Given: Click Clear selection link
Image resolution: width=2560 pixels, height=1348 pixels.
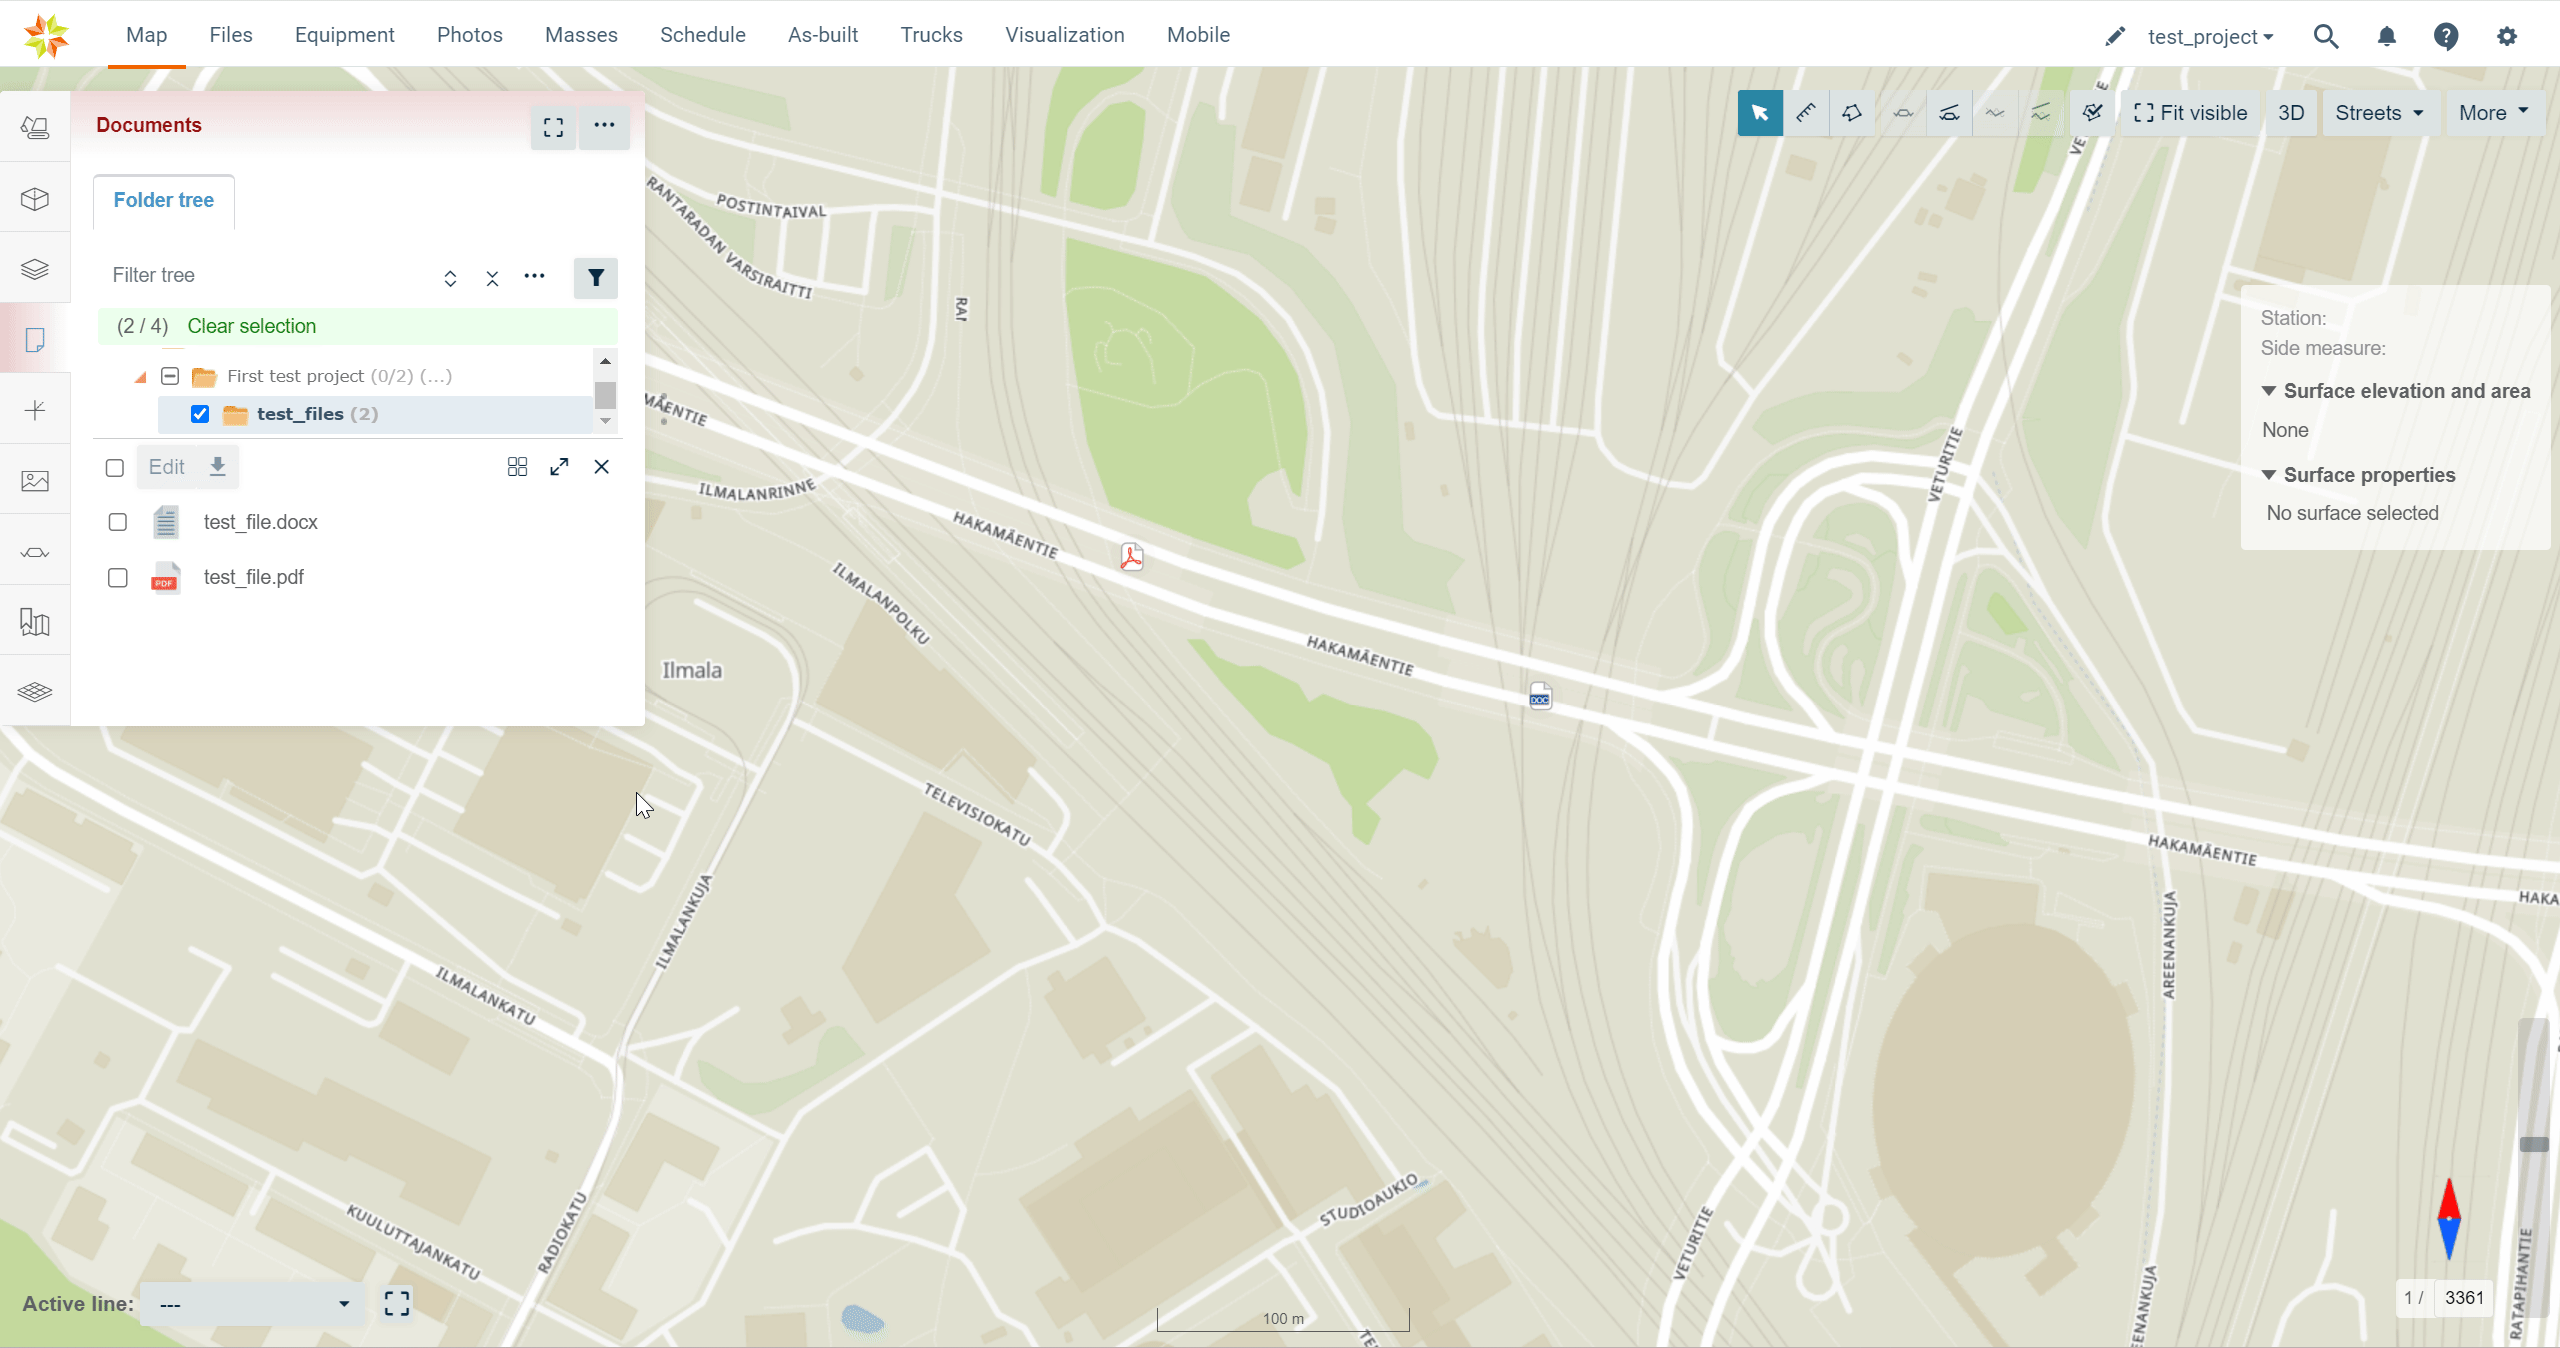Looking at the screenshot, I should [x=251, y=326].
